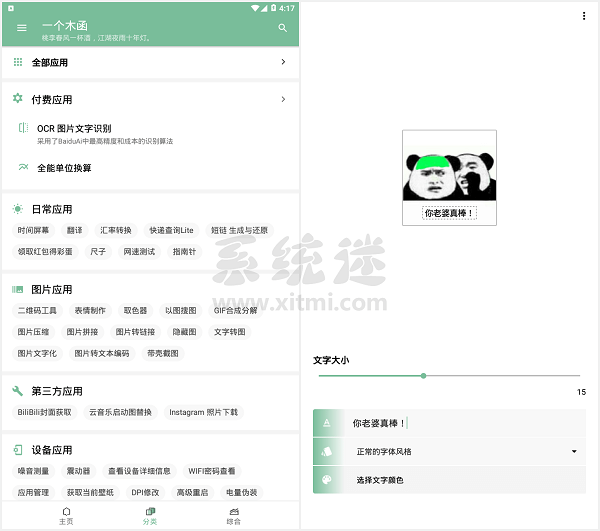Screen dimensions: 600x531
Task: Open the 取色器 chip
Action: pos(135,310)
